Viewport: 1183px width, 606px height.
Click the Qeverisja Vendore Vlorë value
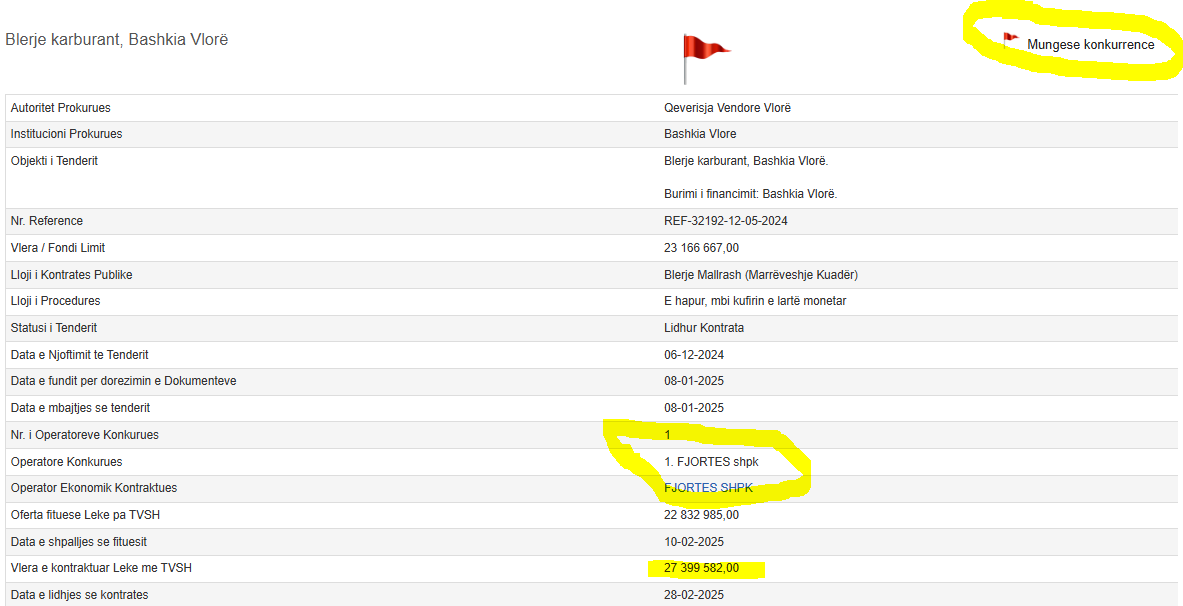click(727, 108)
